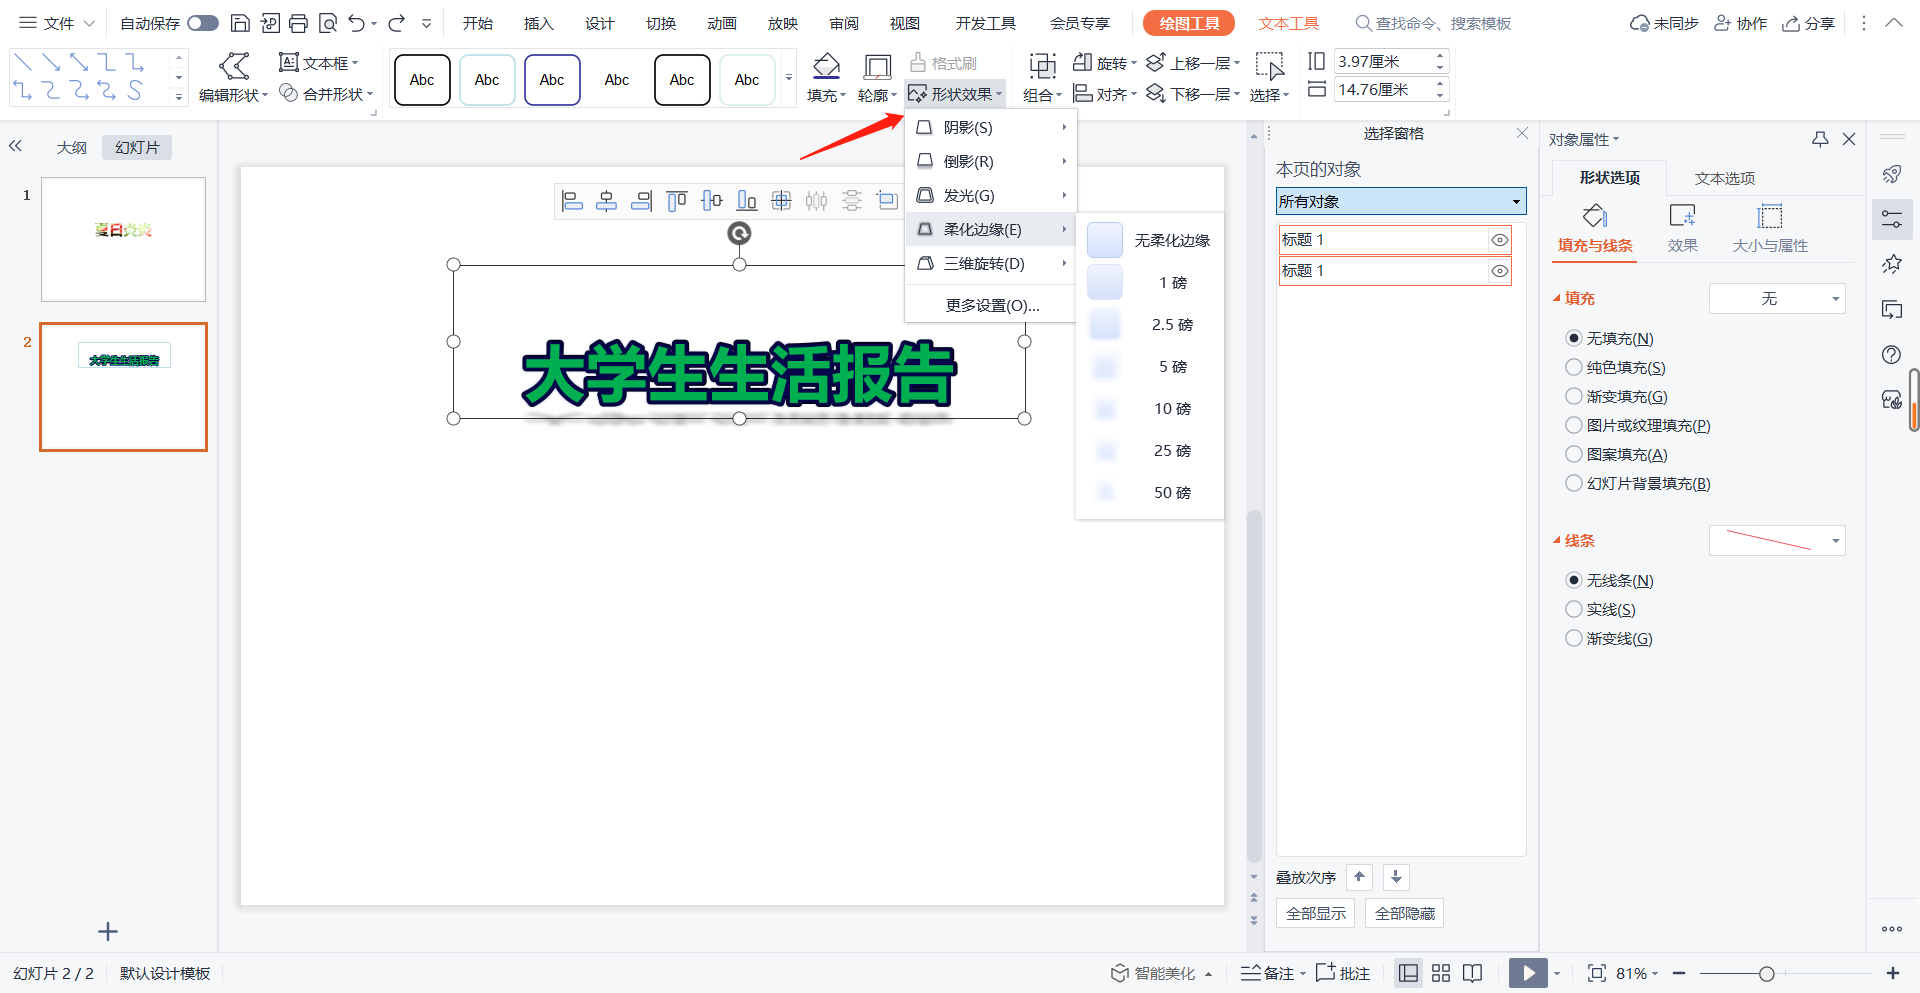
Task: Open the fill type dropdown showing 无
Action: (x=1777, y=298)
